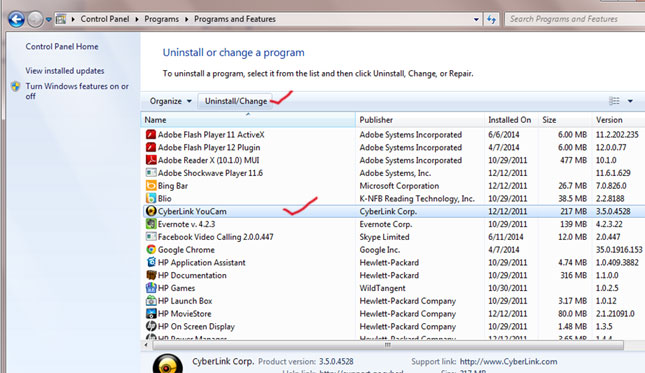Select Evernote v. 4.2.3 name text

point(186,224)
